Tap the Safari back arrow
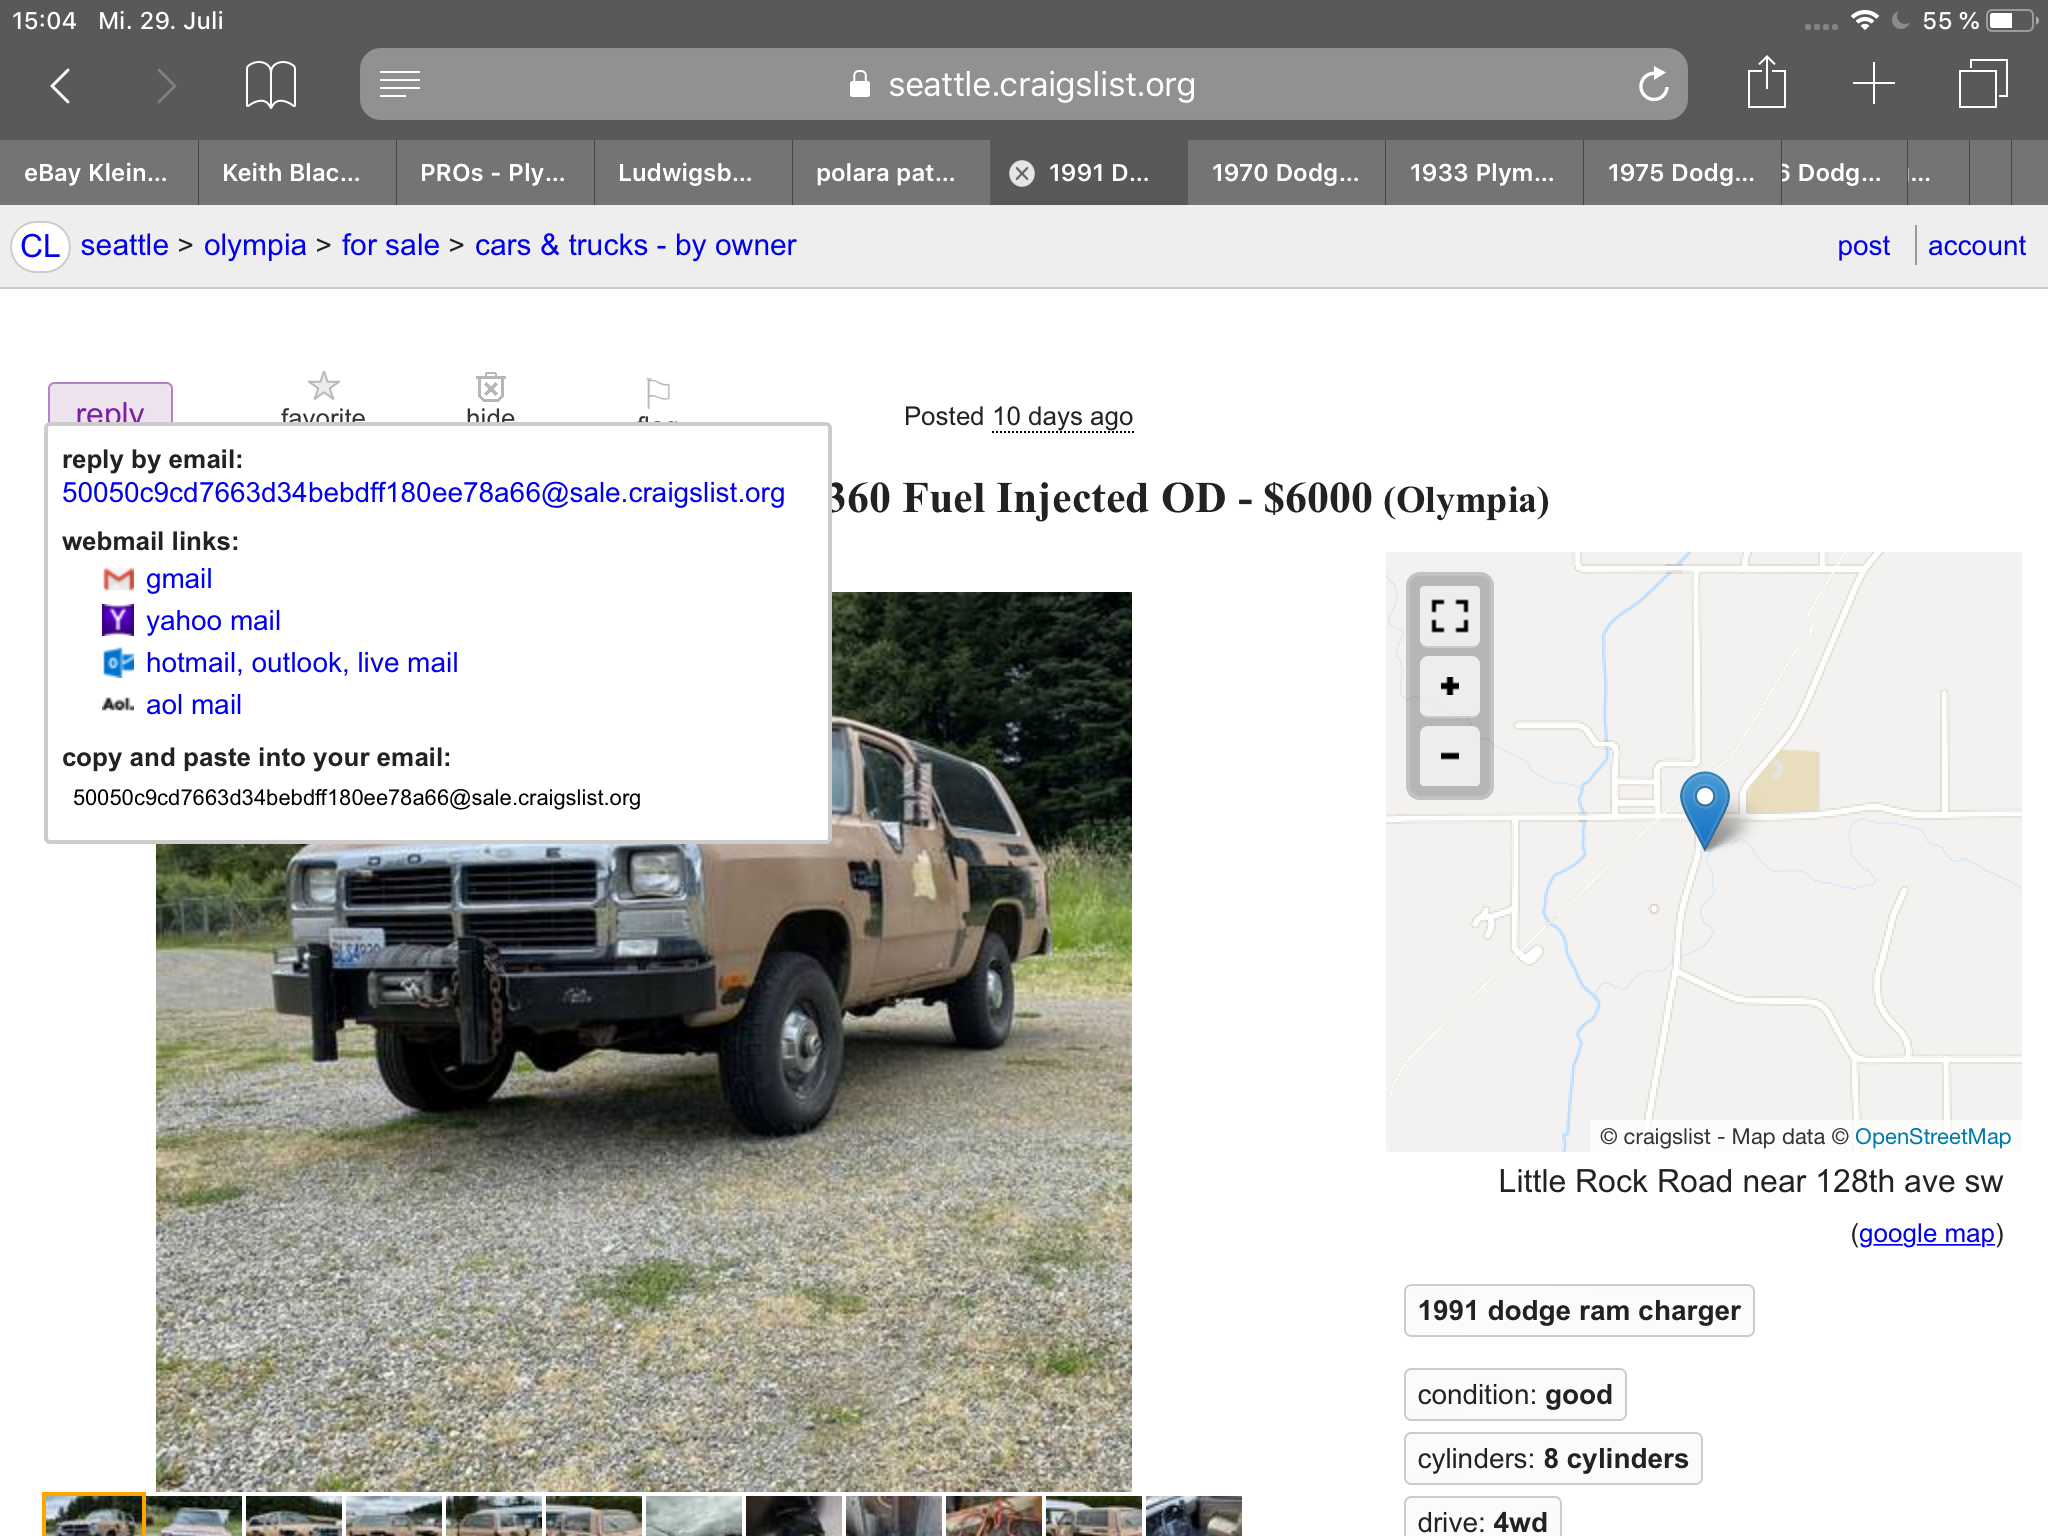Screen dimensions: 2048x1536 point(61,85)
